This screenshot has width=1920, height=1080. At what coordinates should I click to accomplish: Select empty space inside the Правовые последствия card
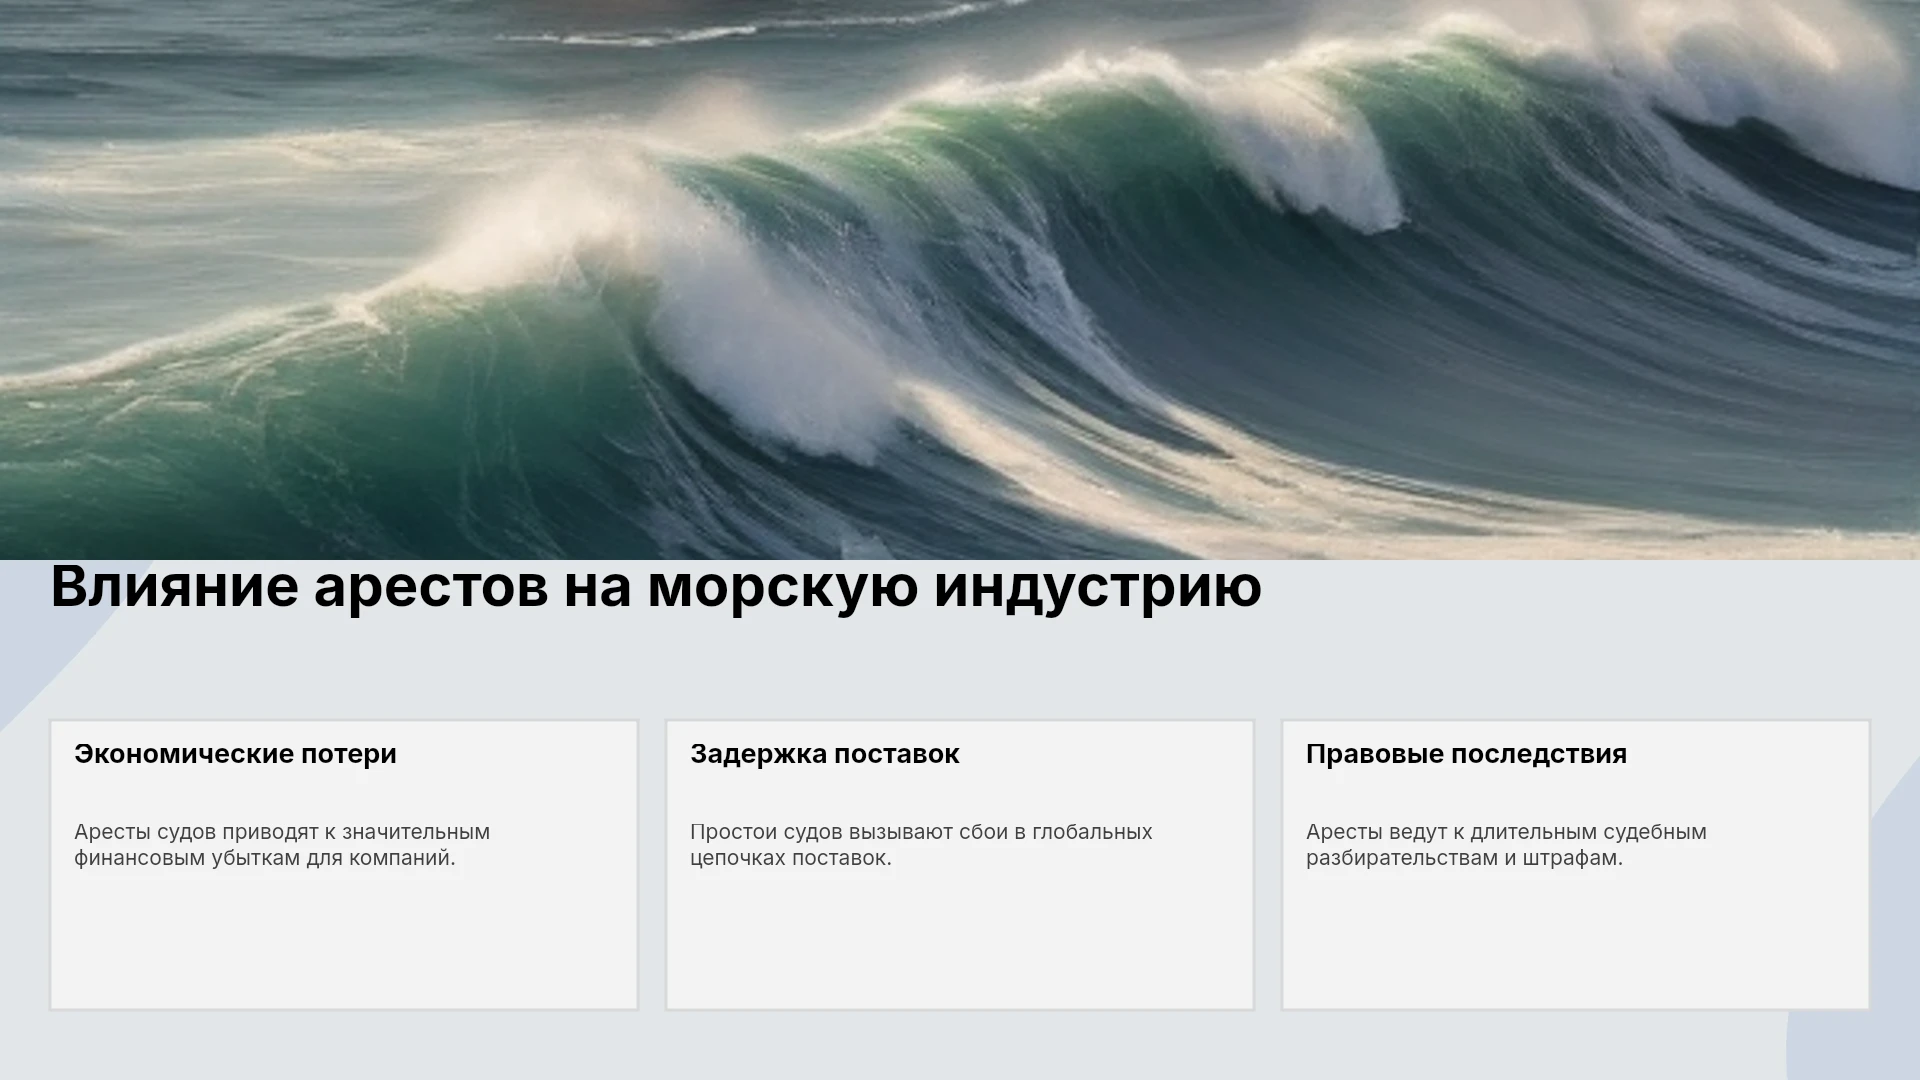(x=1576, y=945)
